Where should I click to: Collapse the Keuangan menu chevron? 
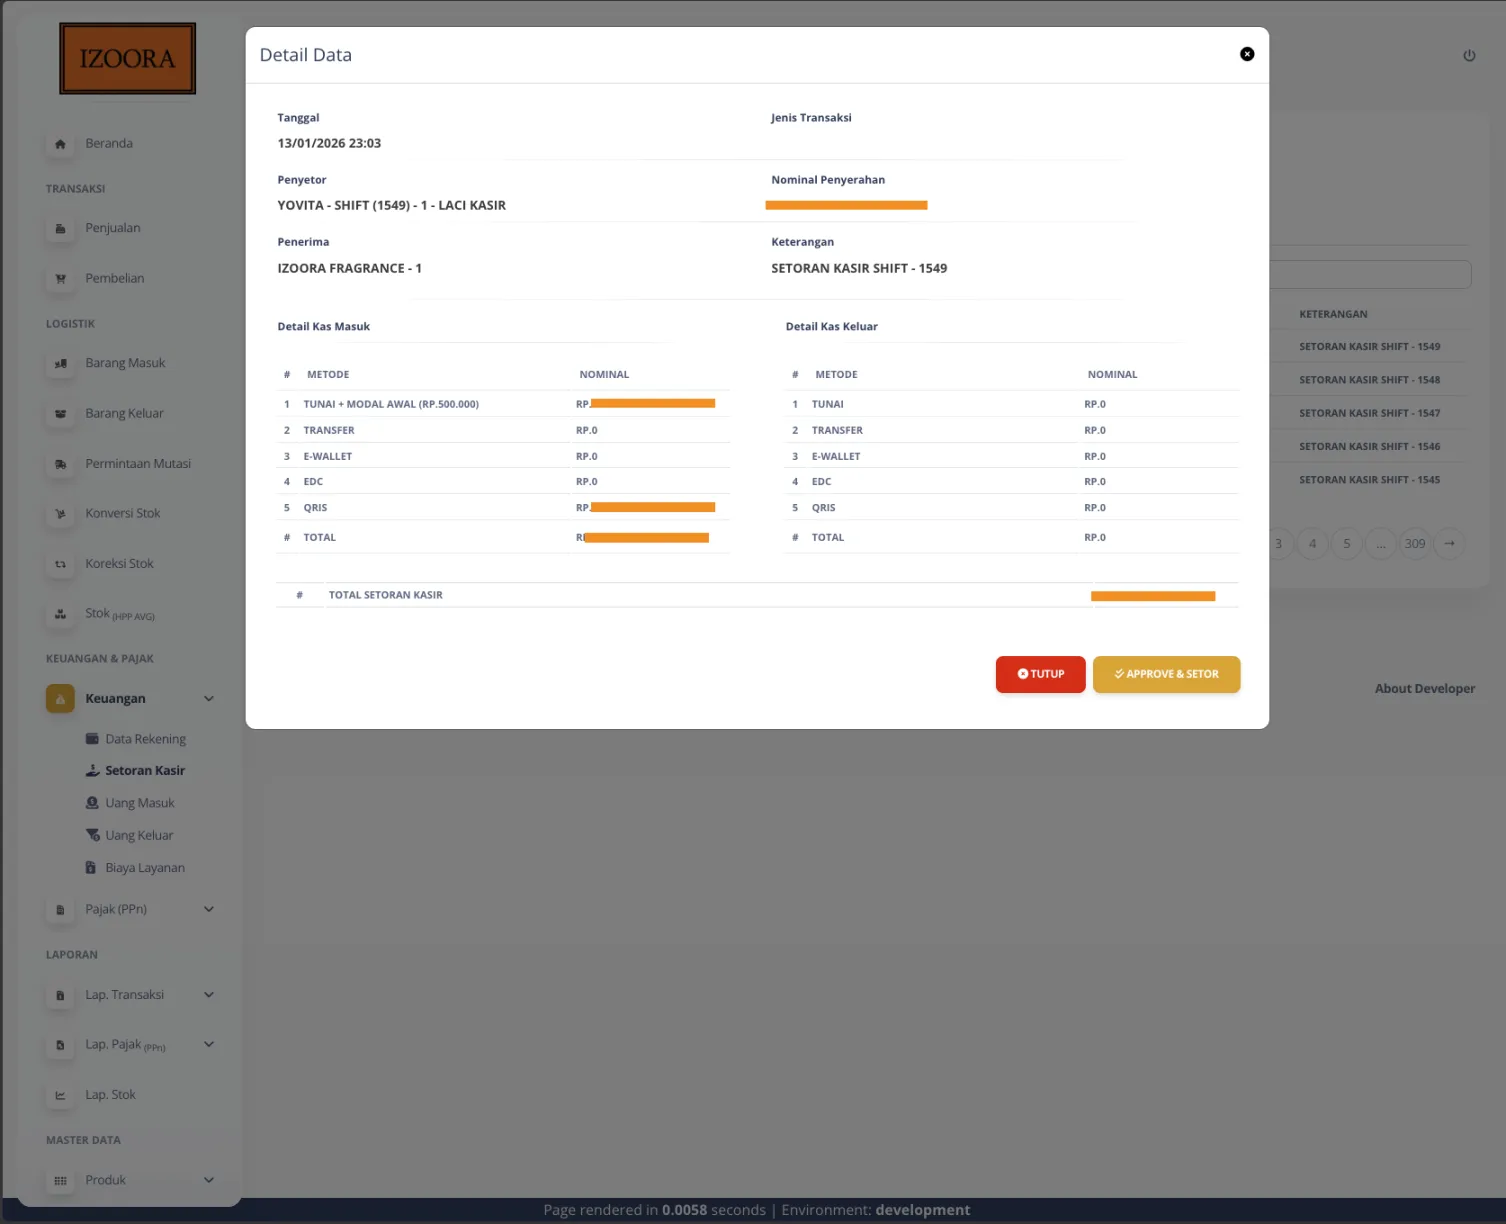(x=209, y=699)
